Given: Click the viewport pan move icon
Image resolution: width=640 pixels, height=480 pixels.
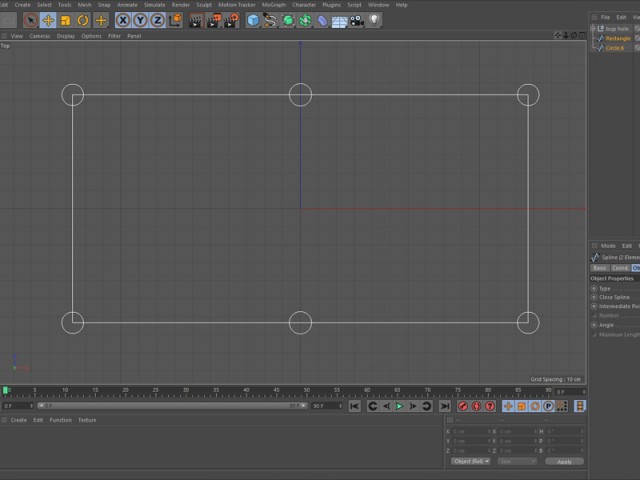Looking at the screenshot, I should click(x=558, y=36).
